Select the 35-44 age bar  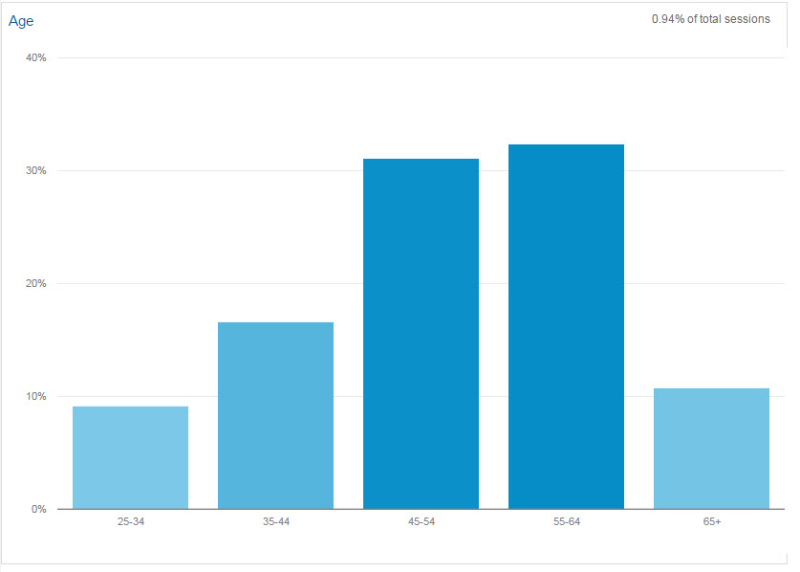(276, 415)
